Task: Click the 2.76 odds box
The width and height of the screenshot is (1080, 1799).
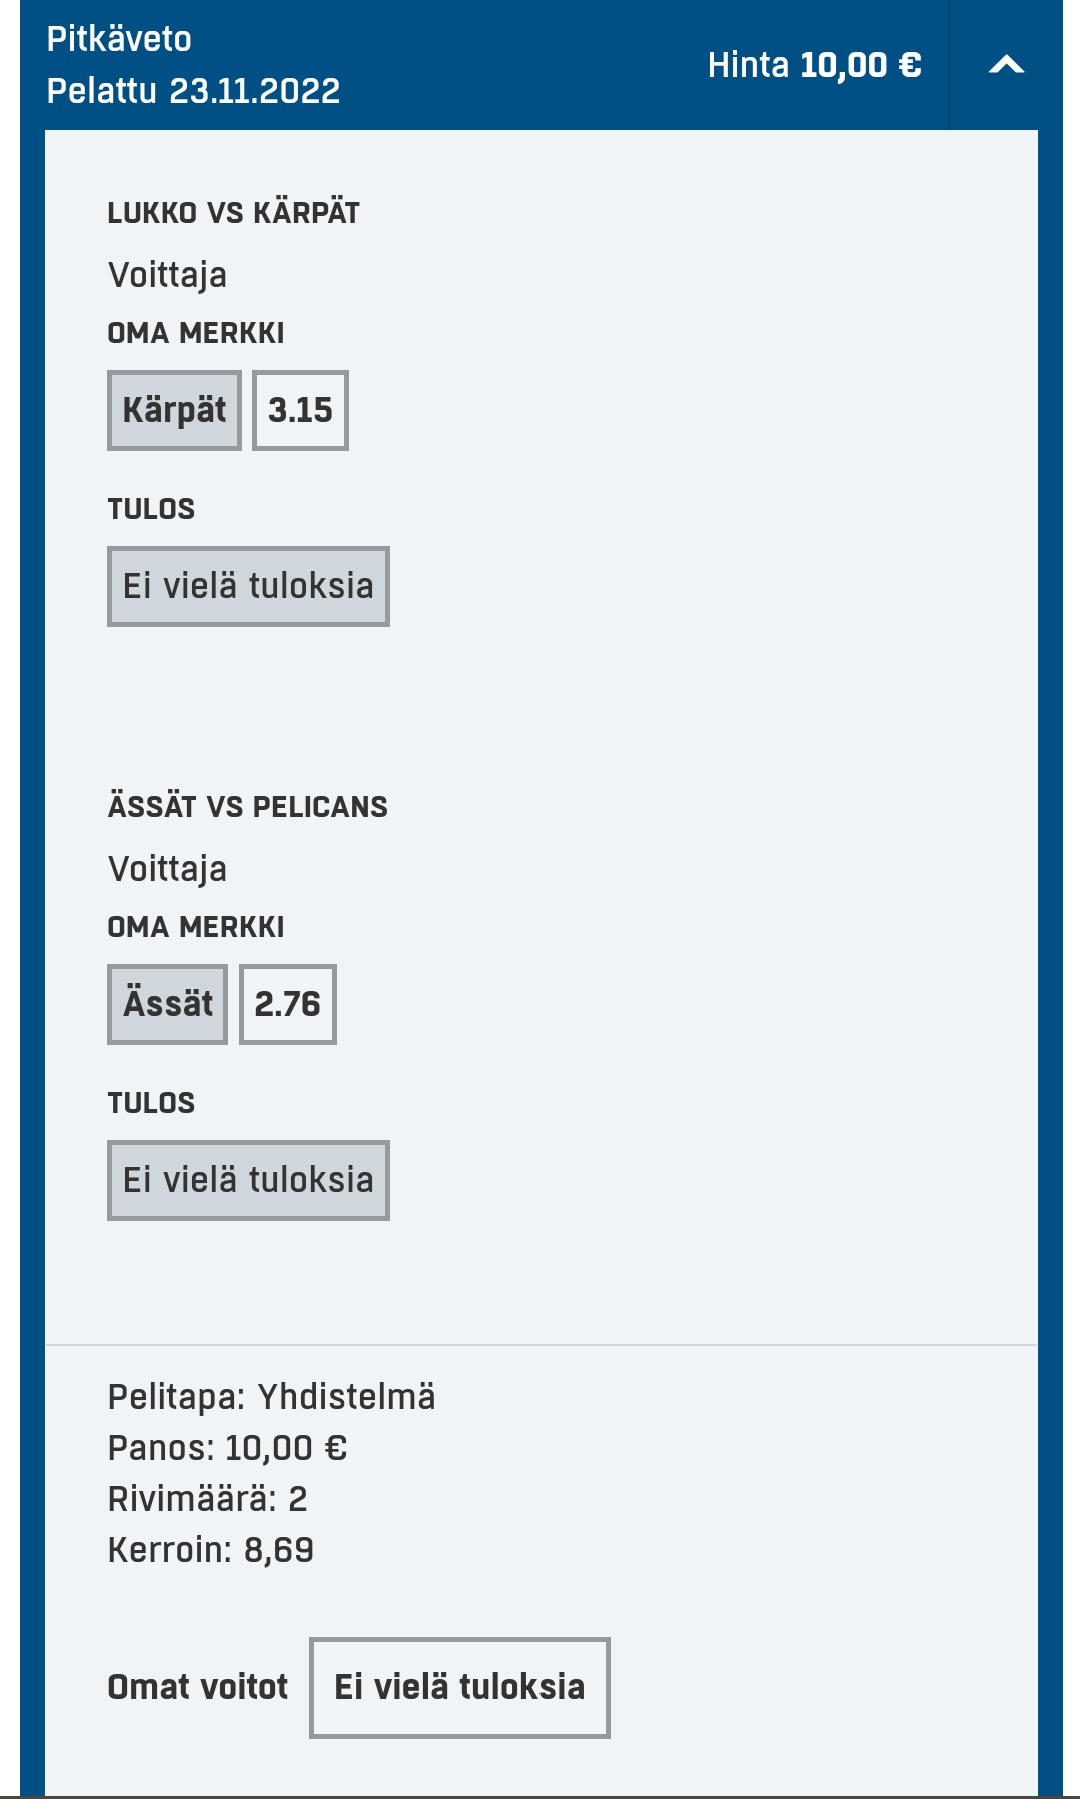Action: (288, 1005)
